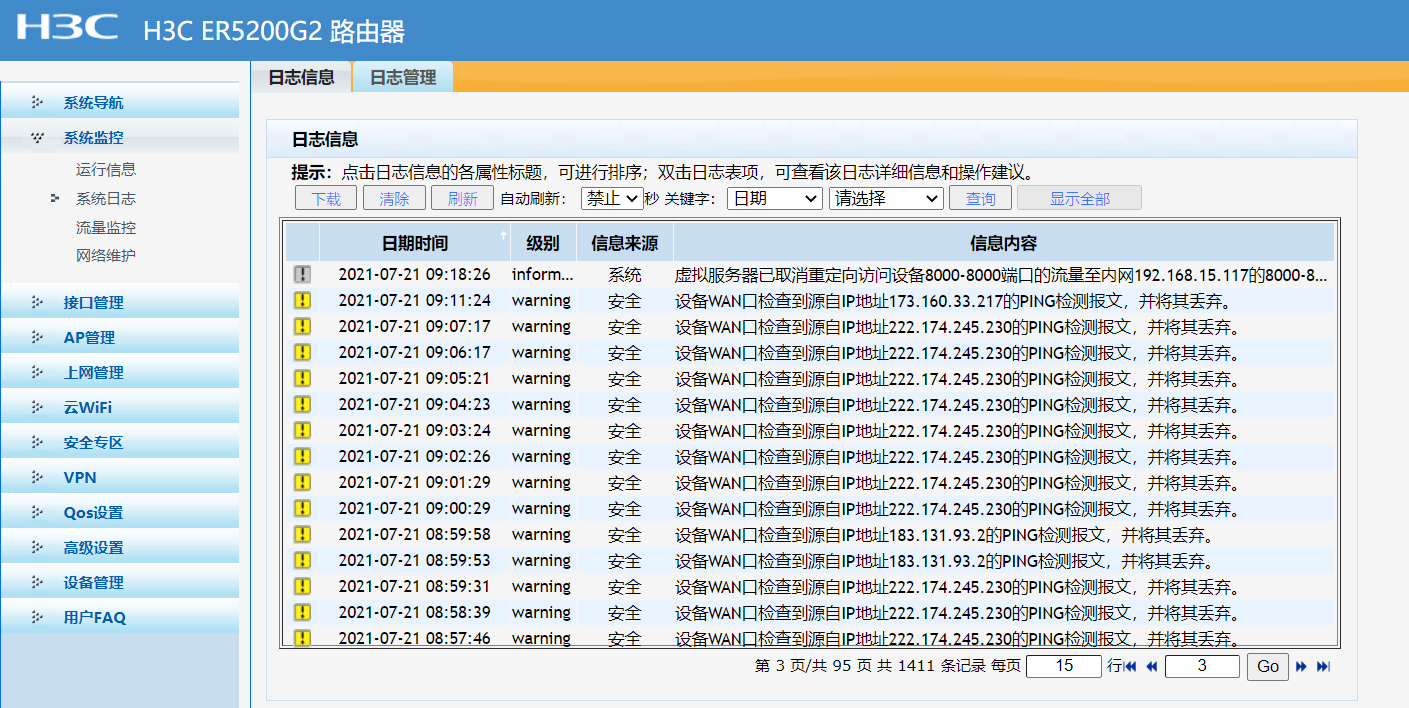This screenshot has width=1409, height=708.
Task: Click the 刷新 button
Action: (462, 198)
